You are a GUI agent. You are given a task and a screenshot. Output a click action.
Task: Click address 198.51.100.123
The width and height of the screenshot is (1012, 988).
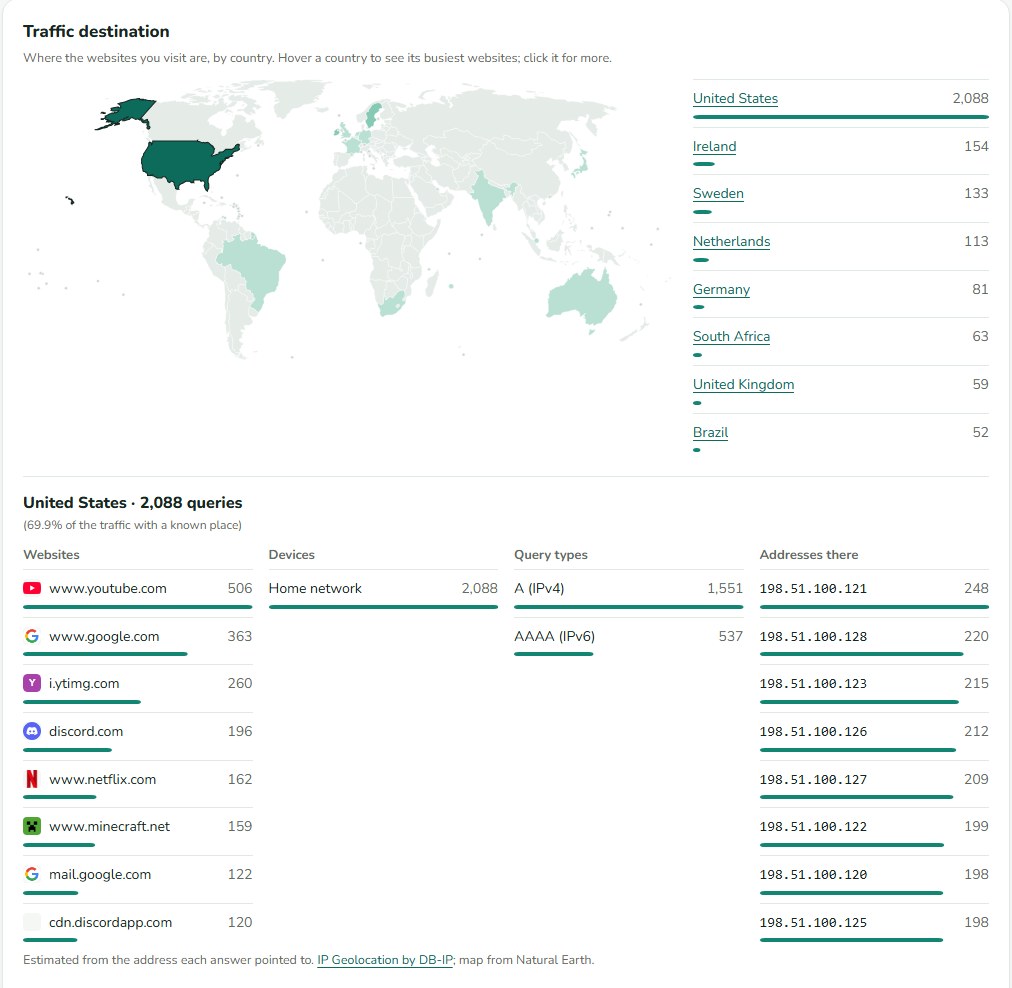click(813, 683)
